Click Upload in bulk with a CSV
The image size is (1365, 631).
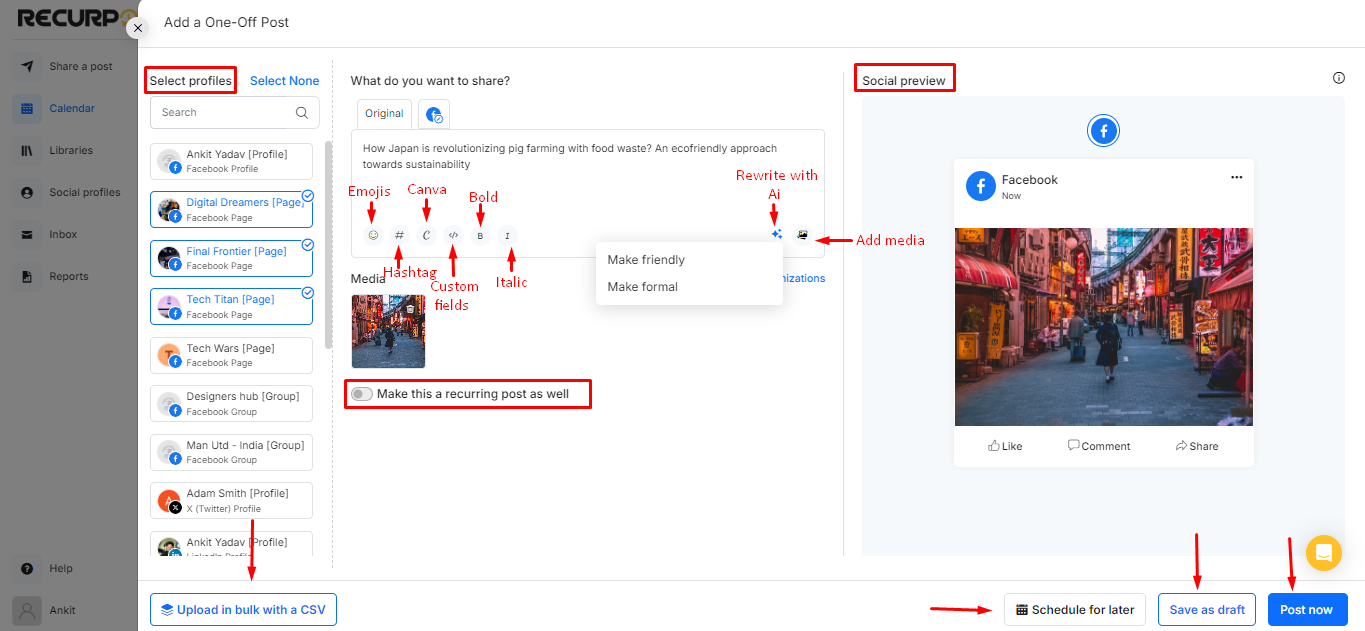click(243, 609)
